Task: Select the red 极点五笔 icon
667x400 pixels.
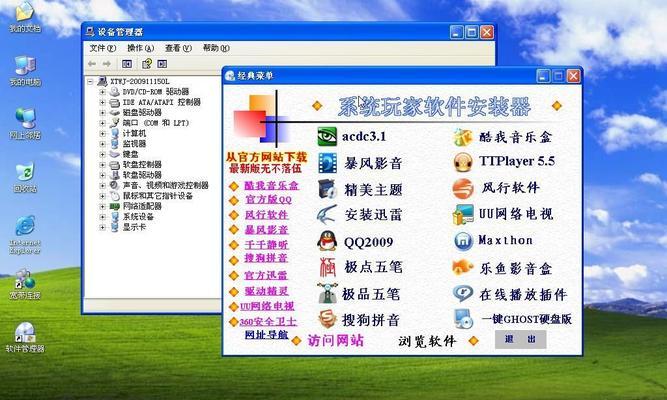Action: tap(327, 267)
